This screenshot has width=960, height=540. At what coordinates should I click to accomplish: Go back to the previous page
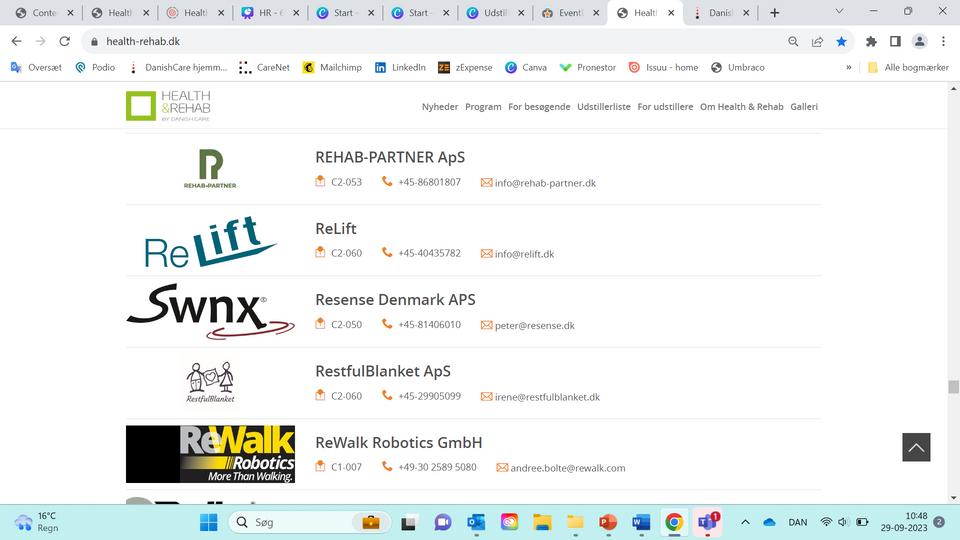pos(17,41)
